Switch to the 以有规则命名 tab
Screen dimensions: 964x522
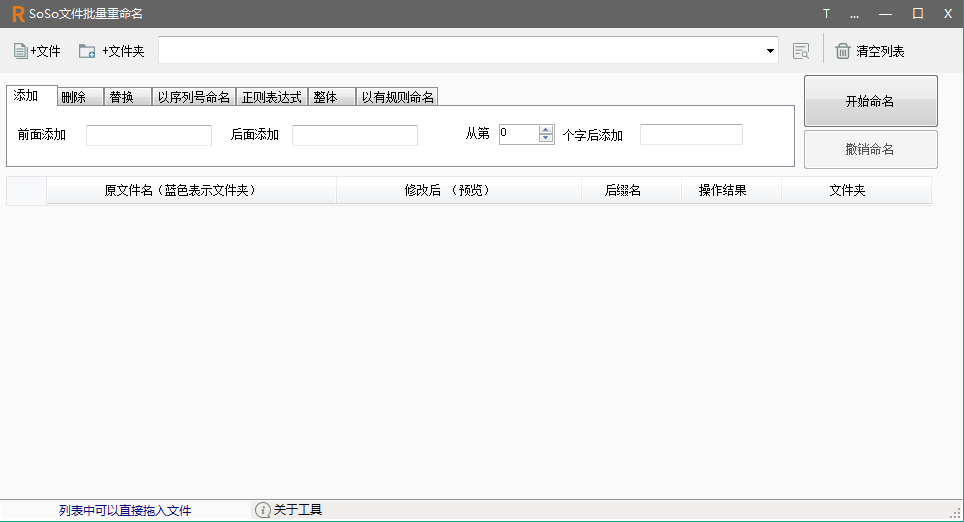pos(397,97)
